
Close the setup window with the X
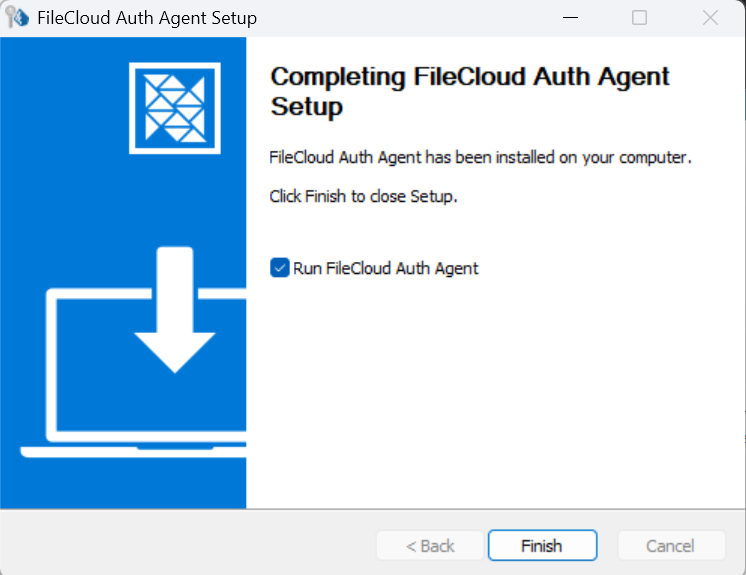(x=710, y=18)
